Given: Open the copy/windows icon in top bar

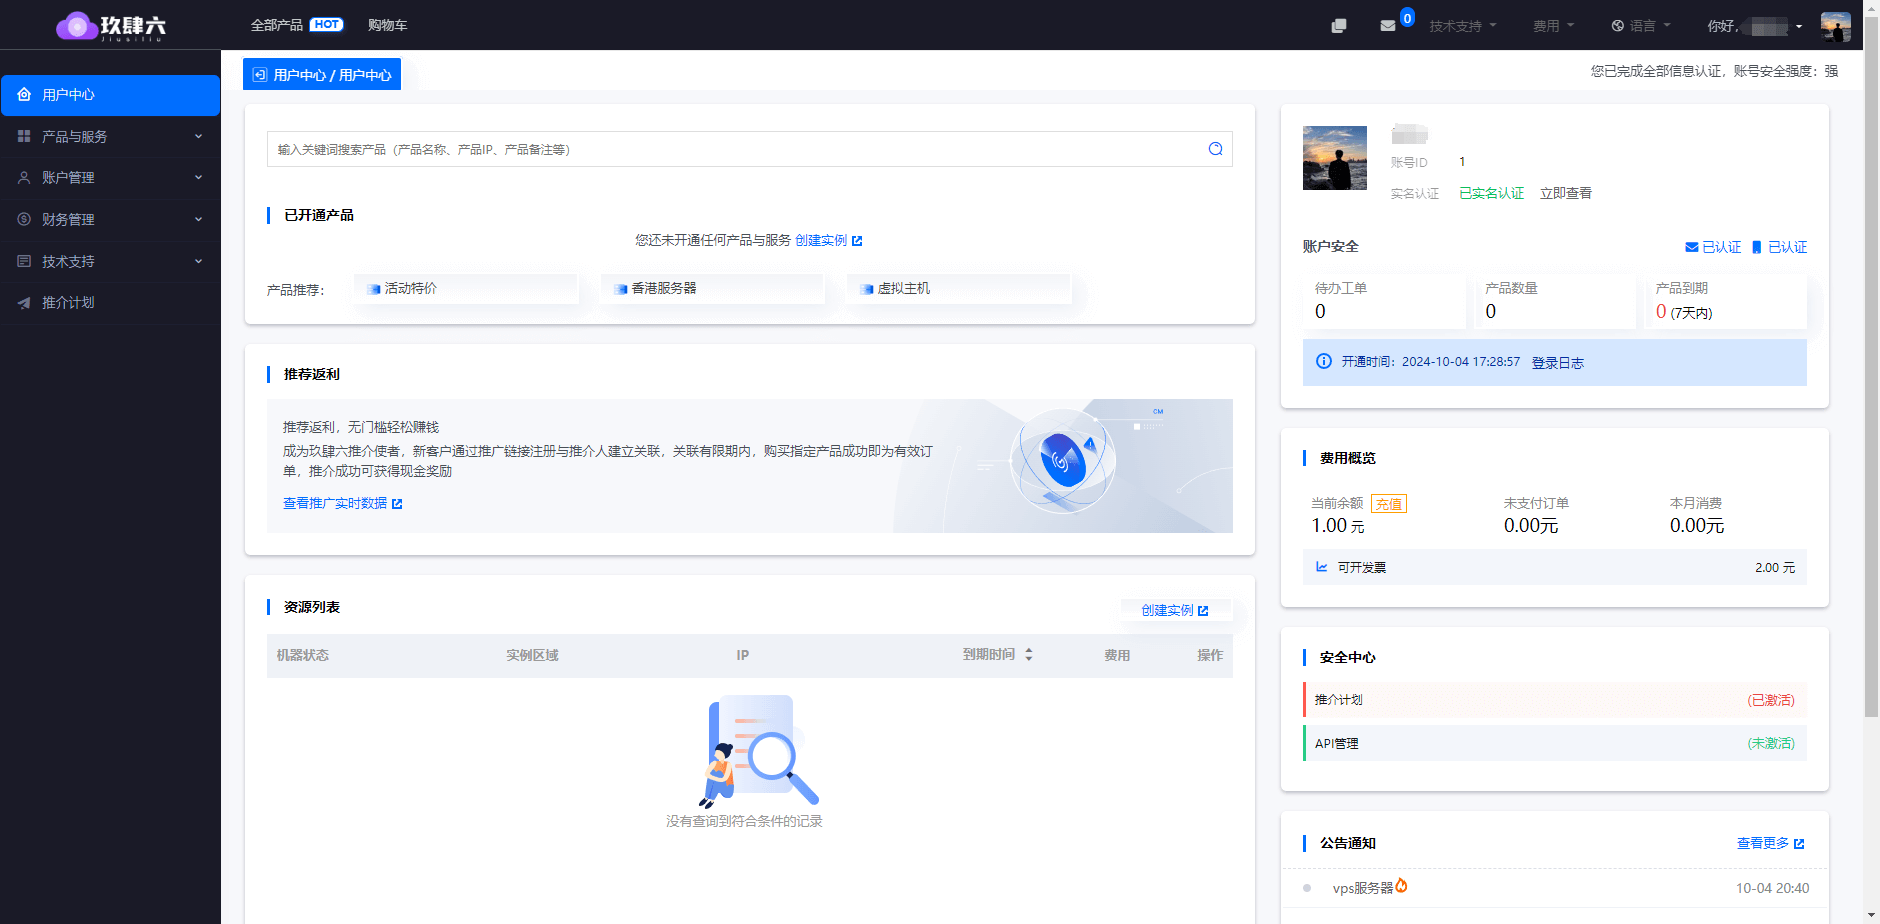Looking at the screenshot, I should click(1339, 26).
